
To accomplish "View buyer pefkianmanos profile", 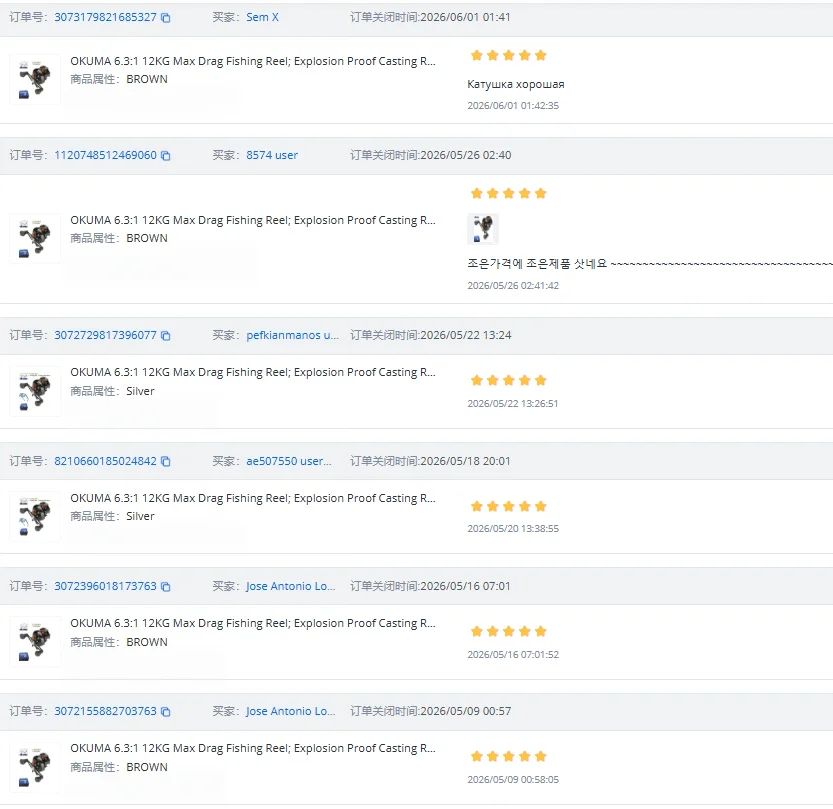I will tap(292, 335).
